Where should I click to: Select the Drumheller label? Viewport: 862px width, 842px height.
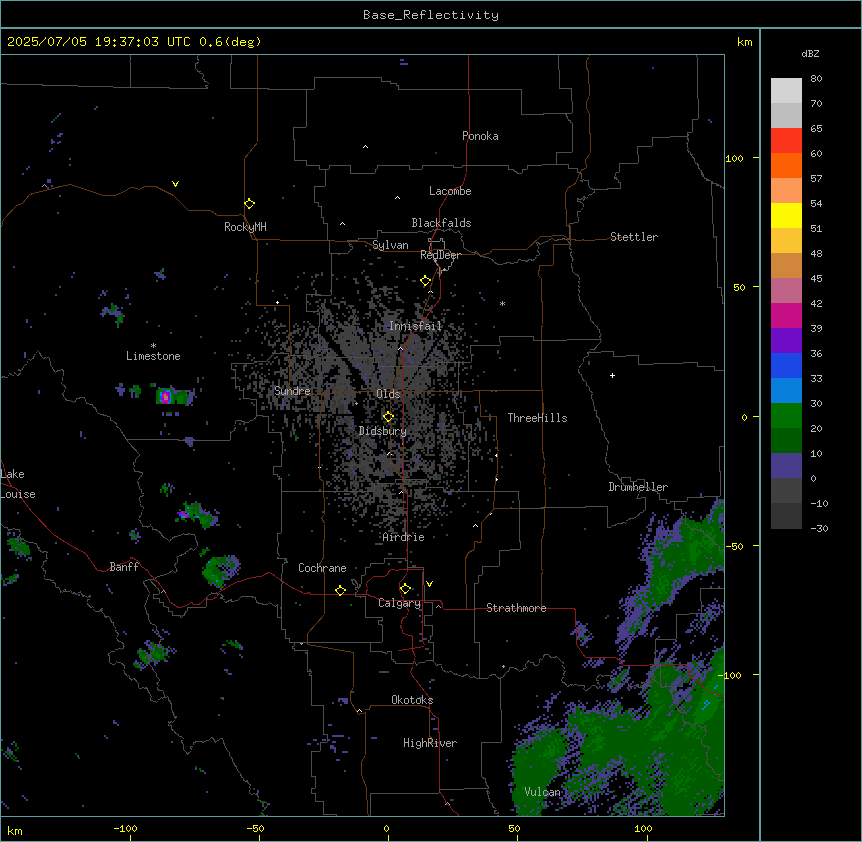pos(638,487)
